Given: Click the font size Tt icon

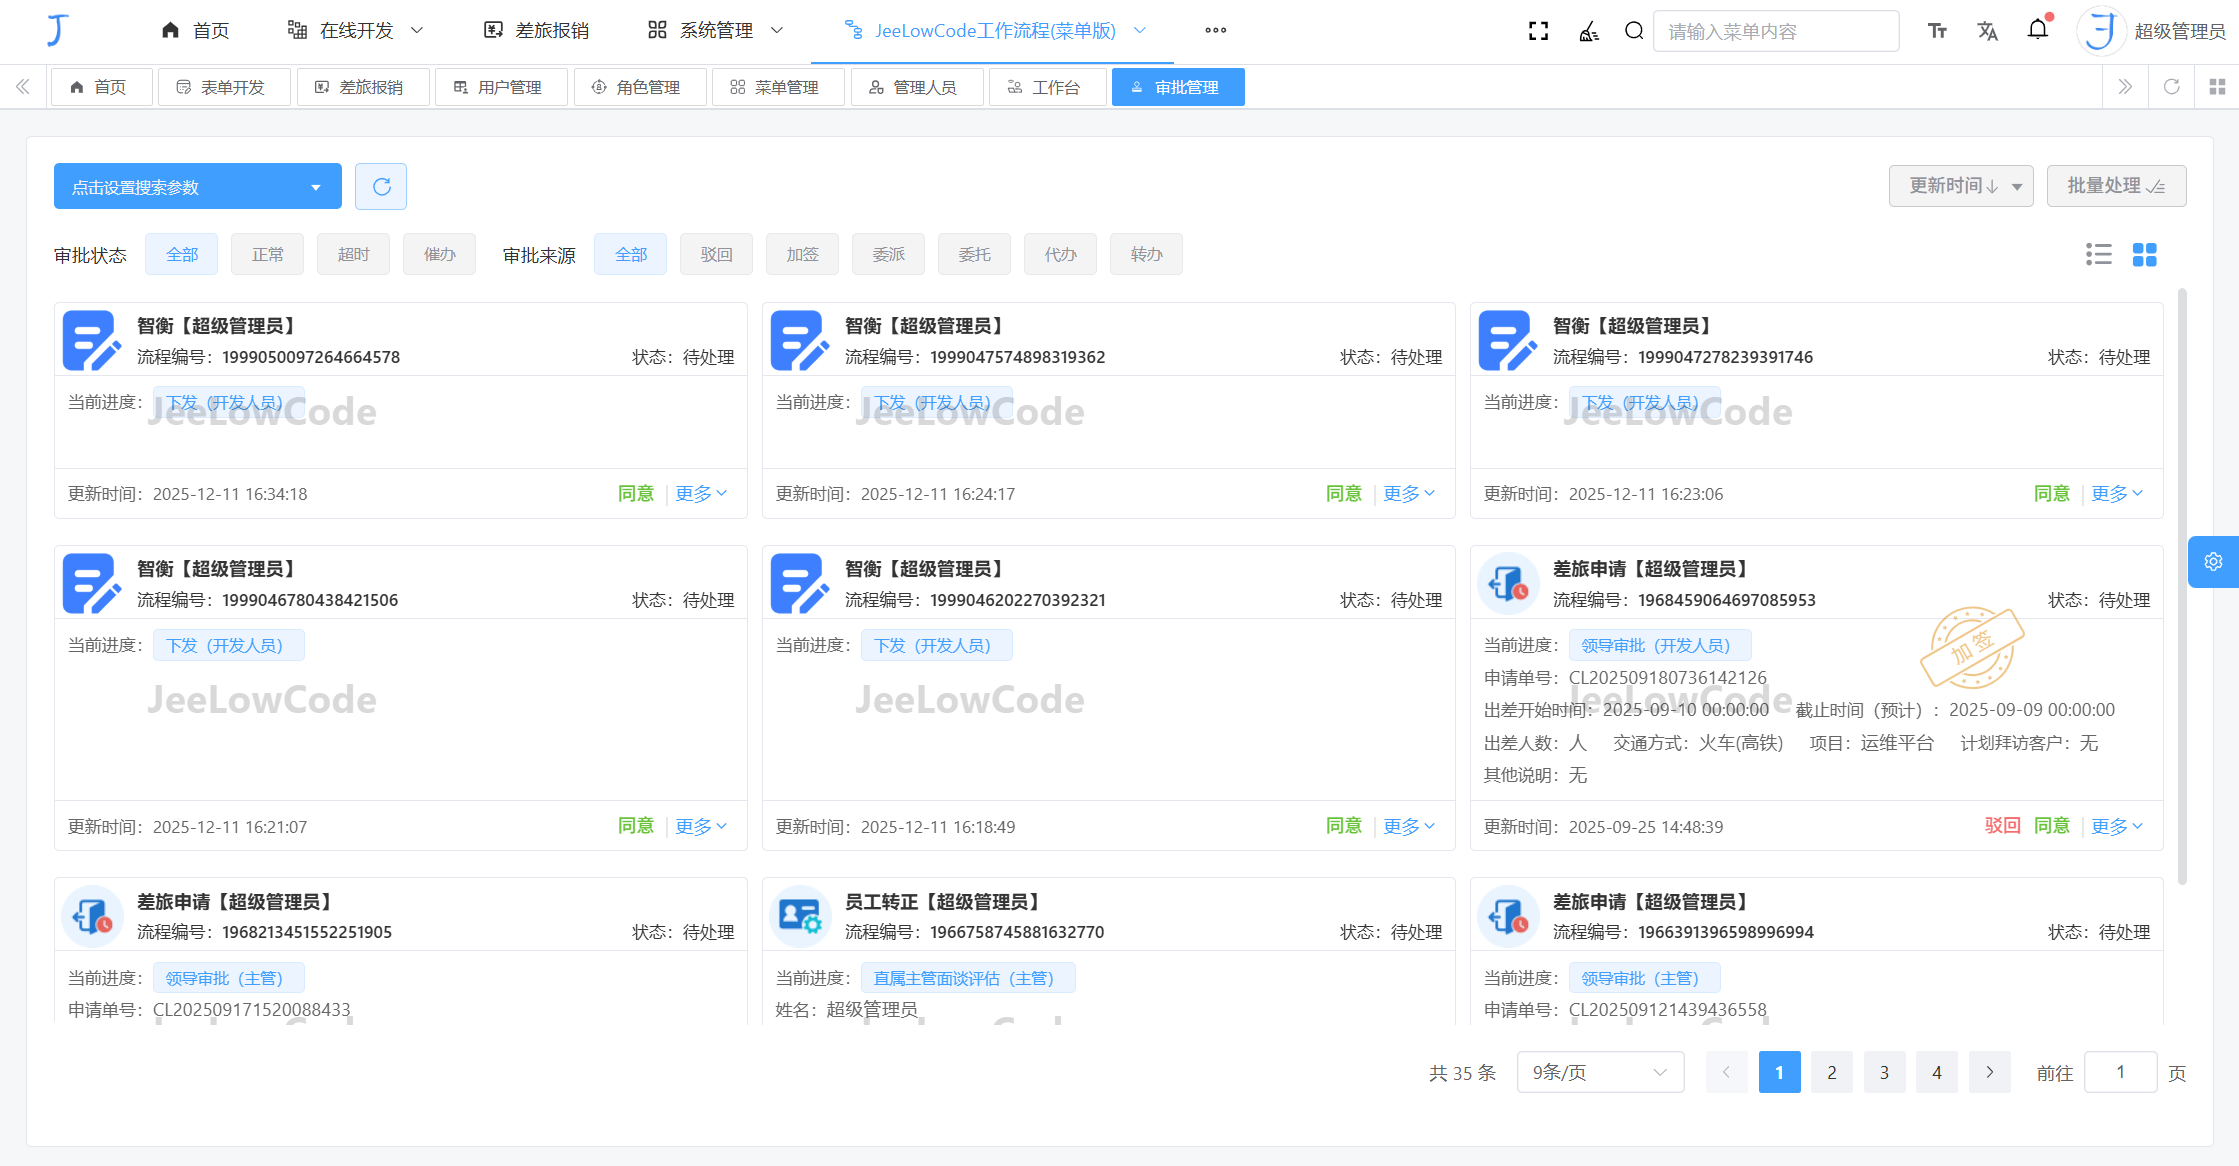Looking at the screenshot, I should pyautogui.click(x=1937, y=31).
